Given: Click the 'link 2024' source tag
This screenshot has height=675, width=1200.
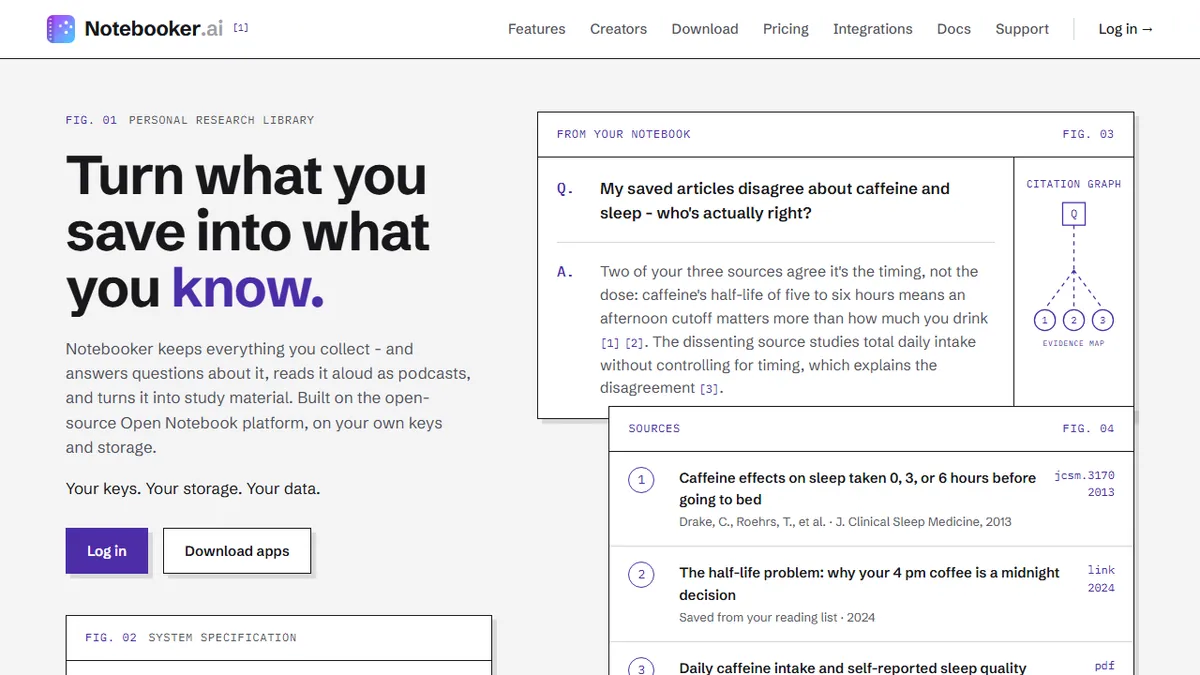Looking at the screenshot, I should coord(1101,579).
